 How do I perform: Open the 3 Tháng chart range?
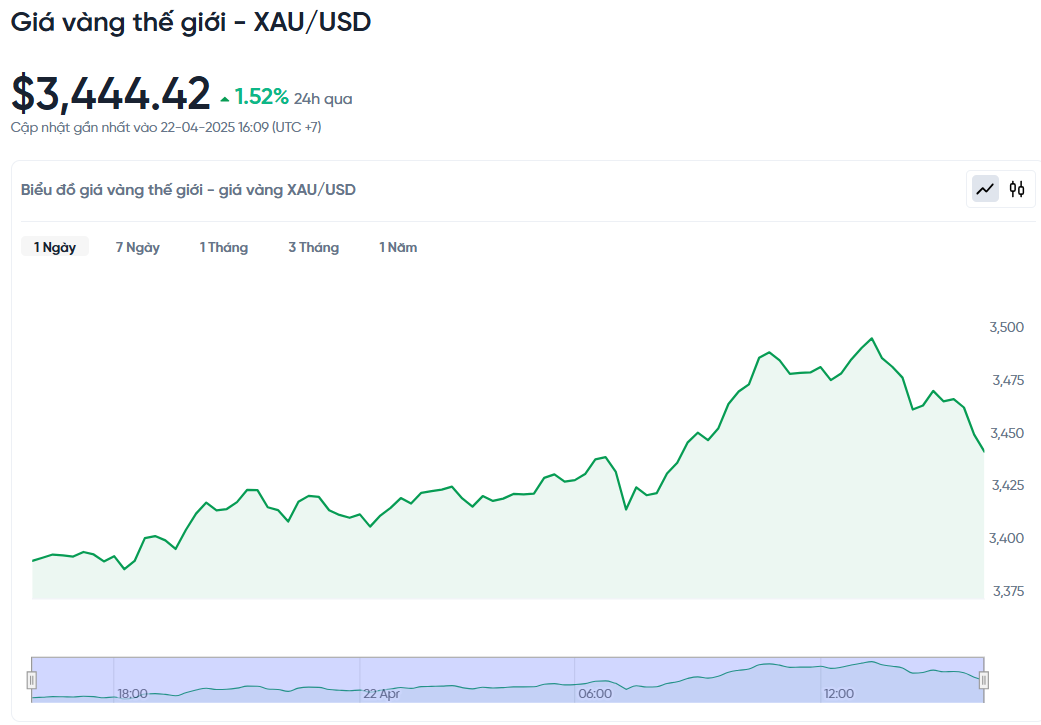point(314,247)
